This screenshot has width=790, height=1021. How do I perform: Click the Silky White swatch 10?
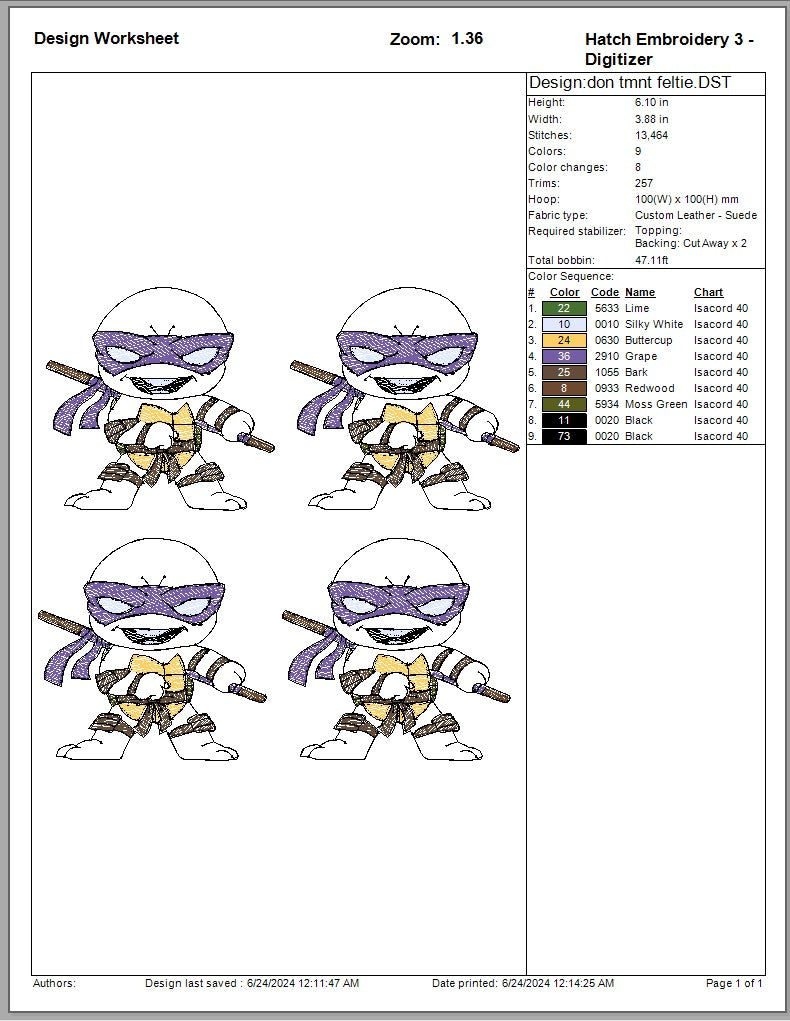(564, 324)
